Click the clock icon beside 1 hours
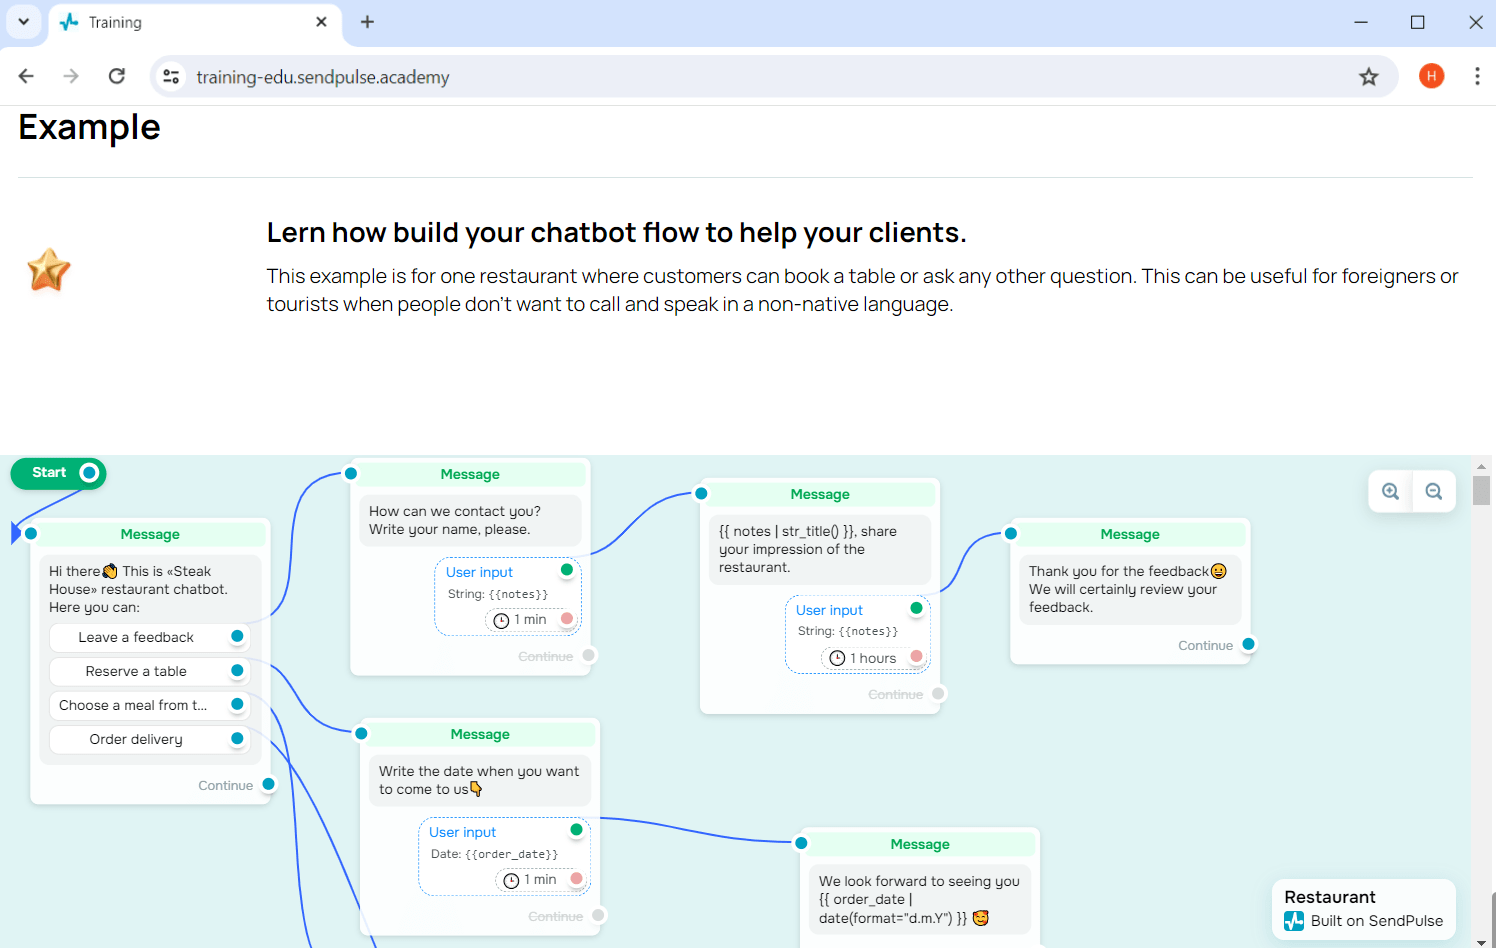Image resolution: width=1496 pixels, height=948 pixels. coord(837,658)
